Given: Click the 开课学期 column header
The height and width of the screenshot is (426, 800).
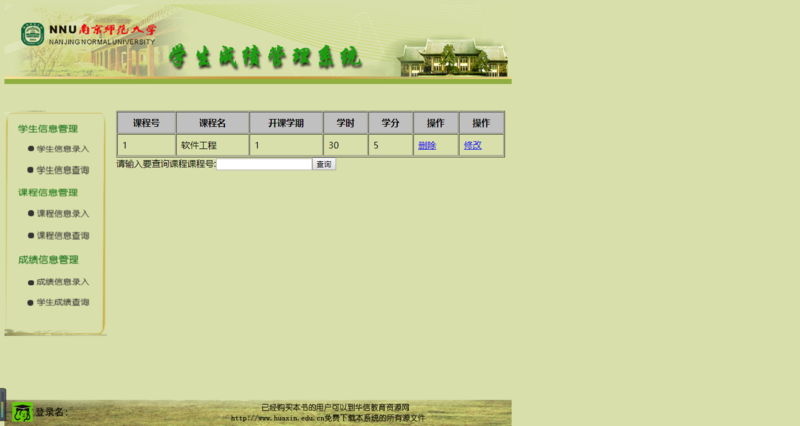Looking at the screenshot, I should click(x=286, y=123).
